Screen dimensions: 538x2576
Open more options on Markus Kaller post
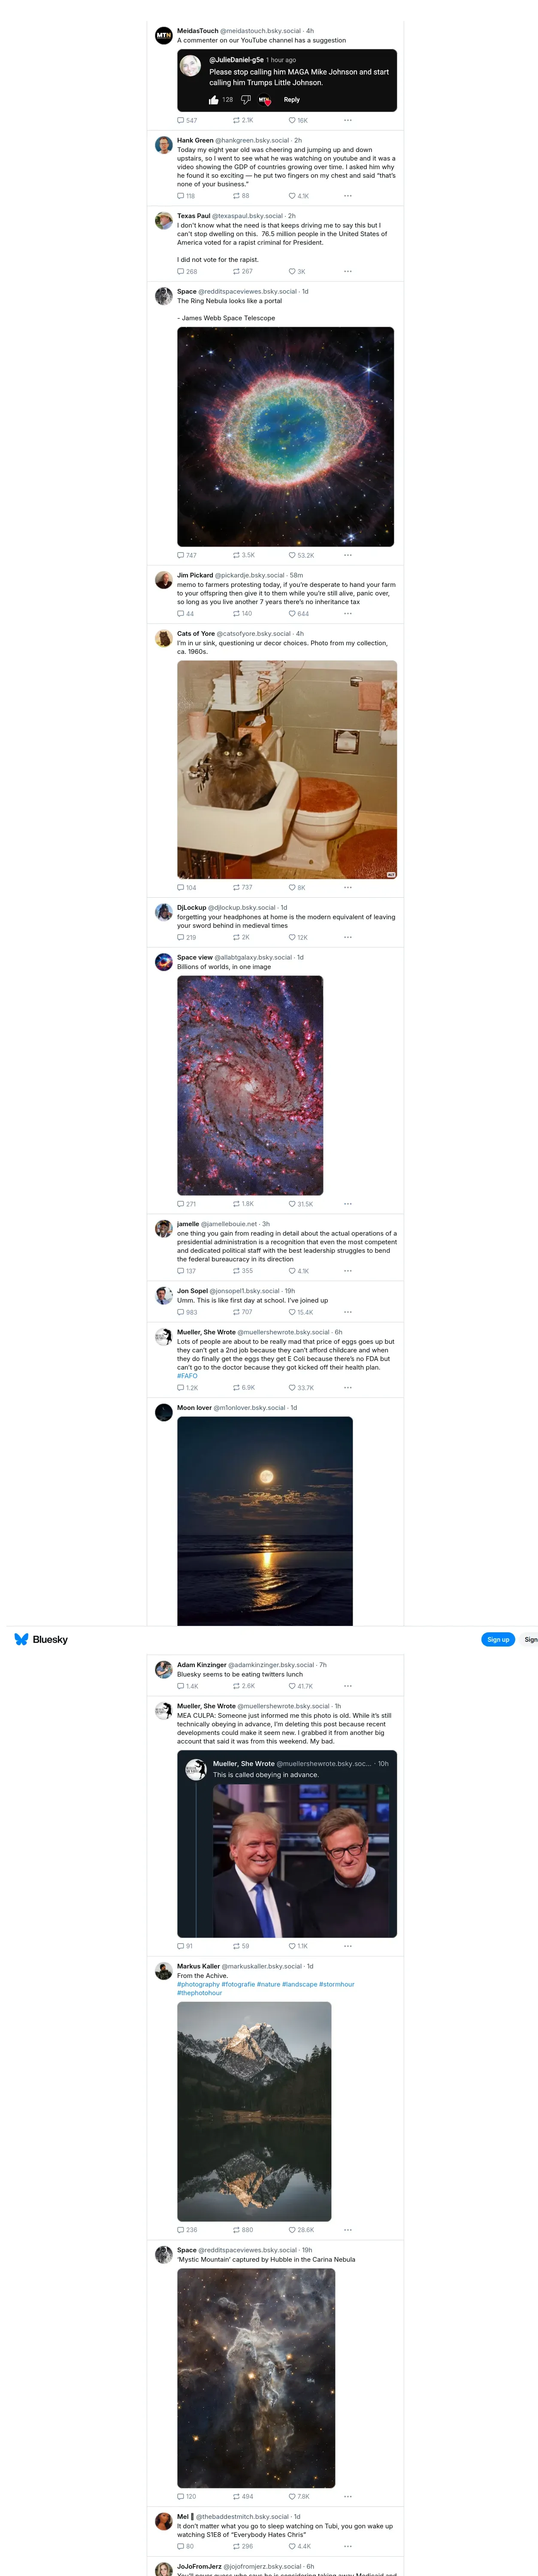[x=348, y=2230]
